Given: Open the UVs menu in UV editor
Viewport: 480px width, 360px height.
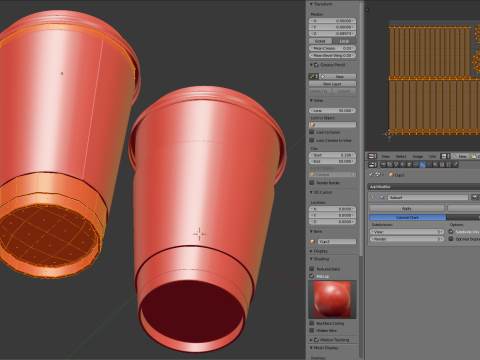Looking at the screenshot, I should tap(432, 156).
